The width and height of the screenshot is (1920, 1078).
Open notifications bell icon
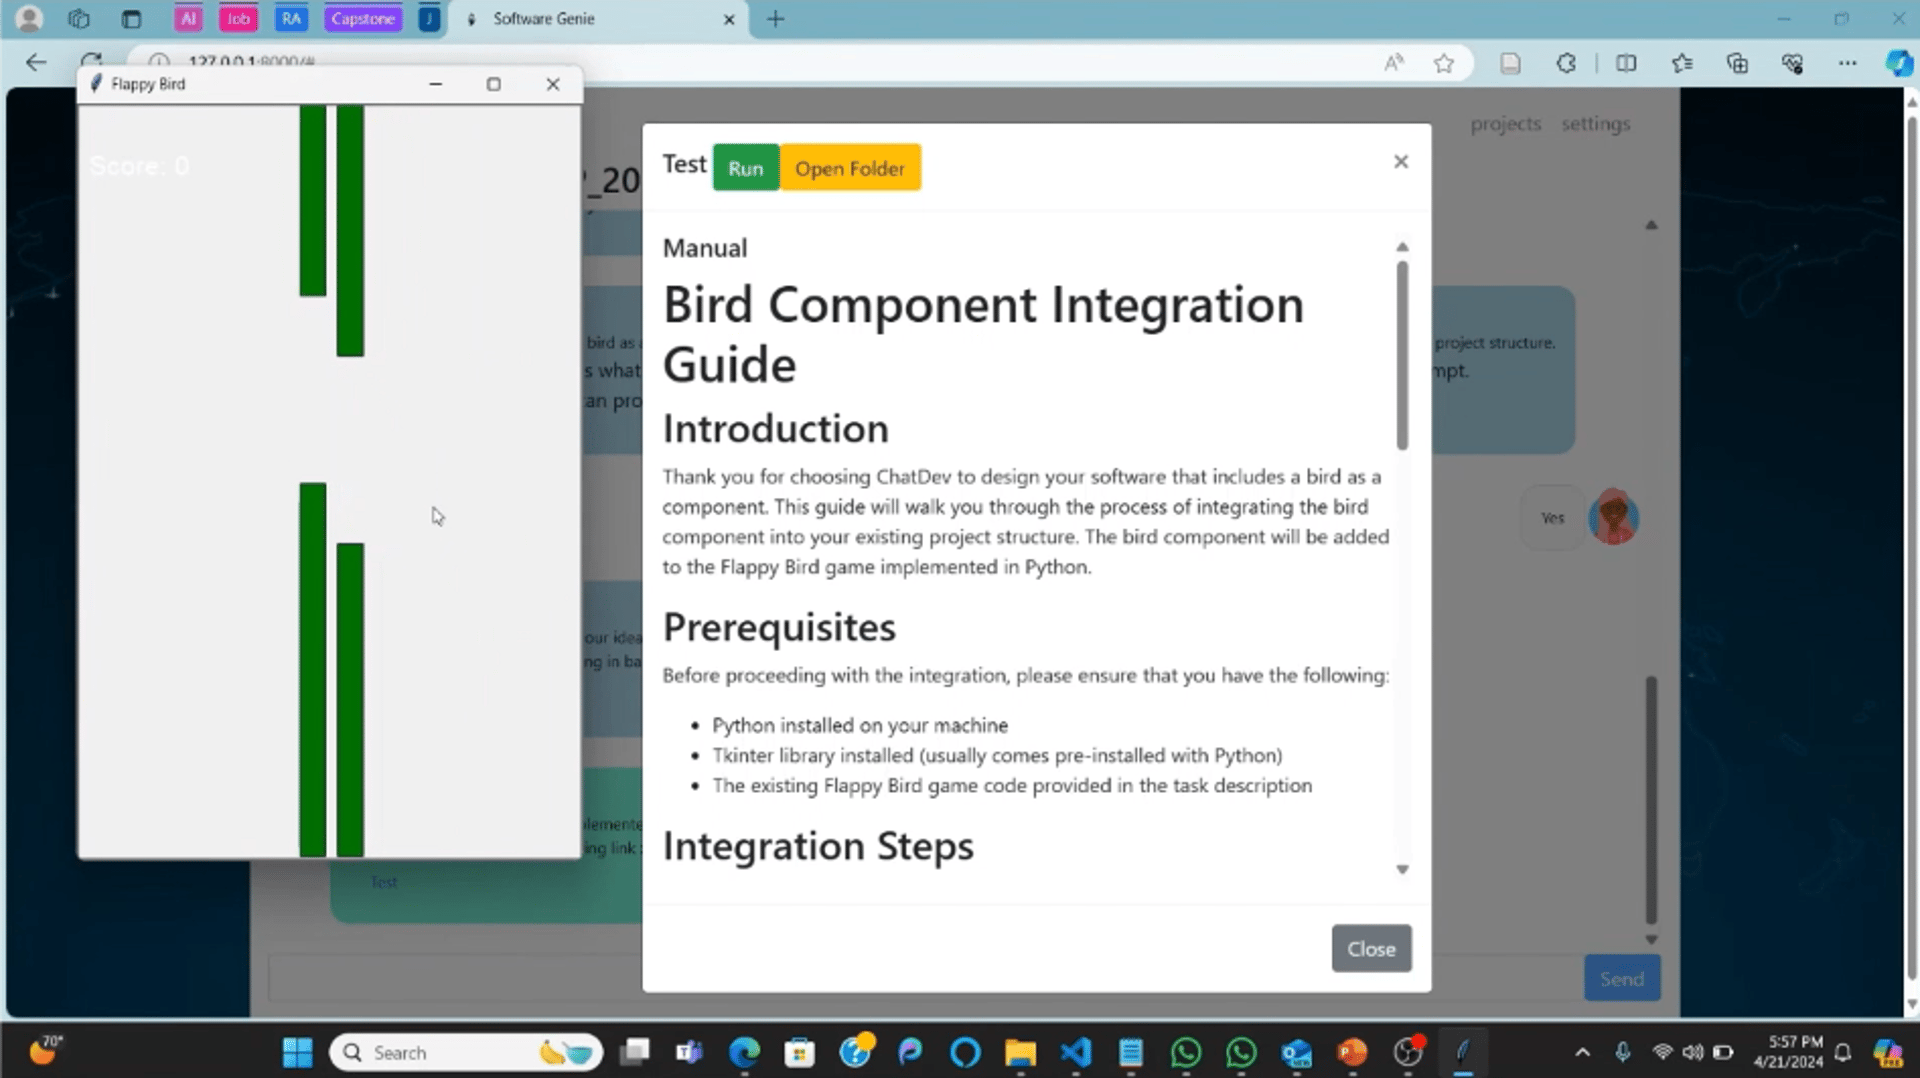[1842, 1052]
